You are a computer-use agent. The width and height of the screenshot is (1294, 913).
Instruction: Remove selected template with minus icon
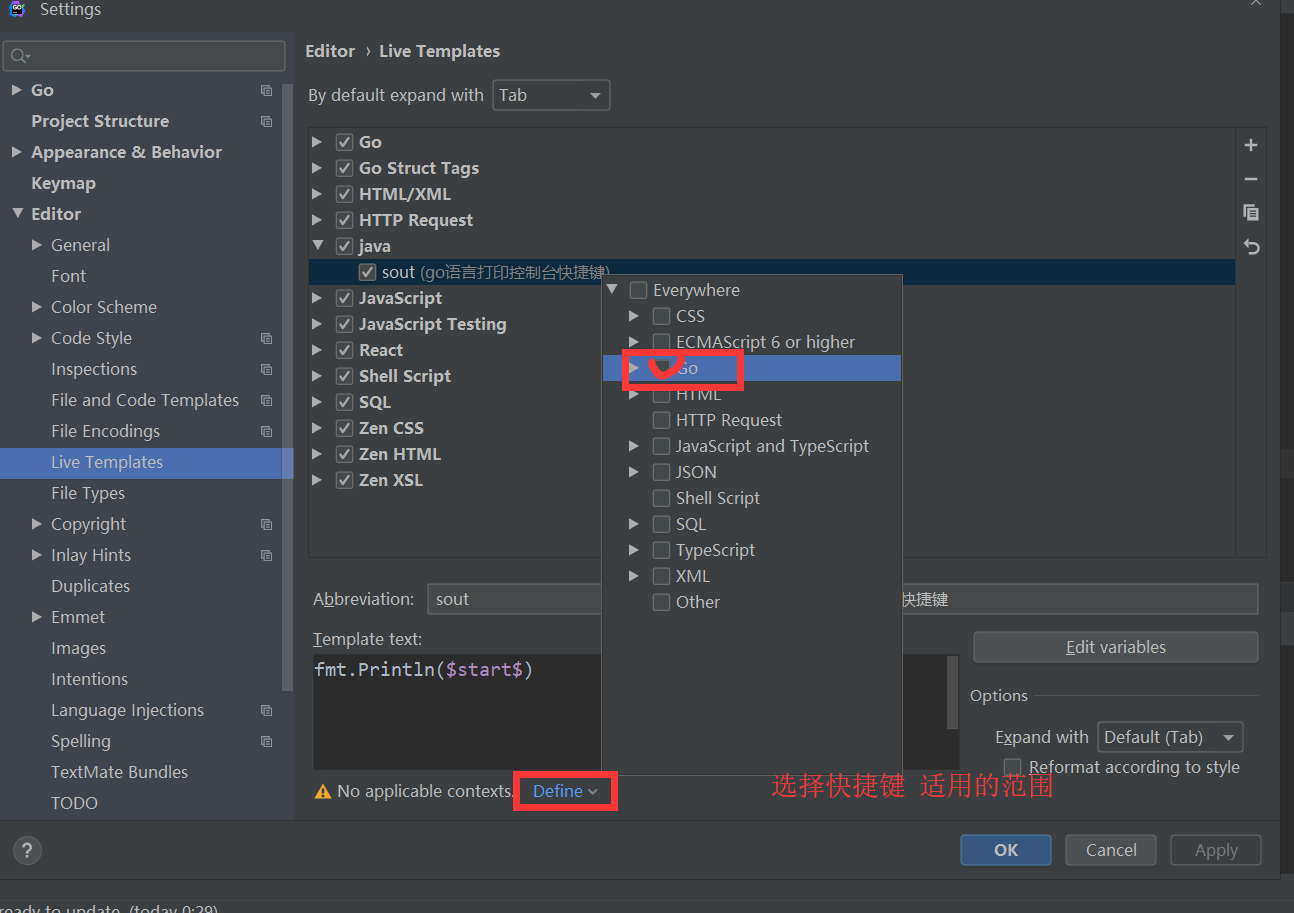tap(1251, 179)
